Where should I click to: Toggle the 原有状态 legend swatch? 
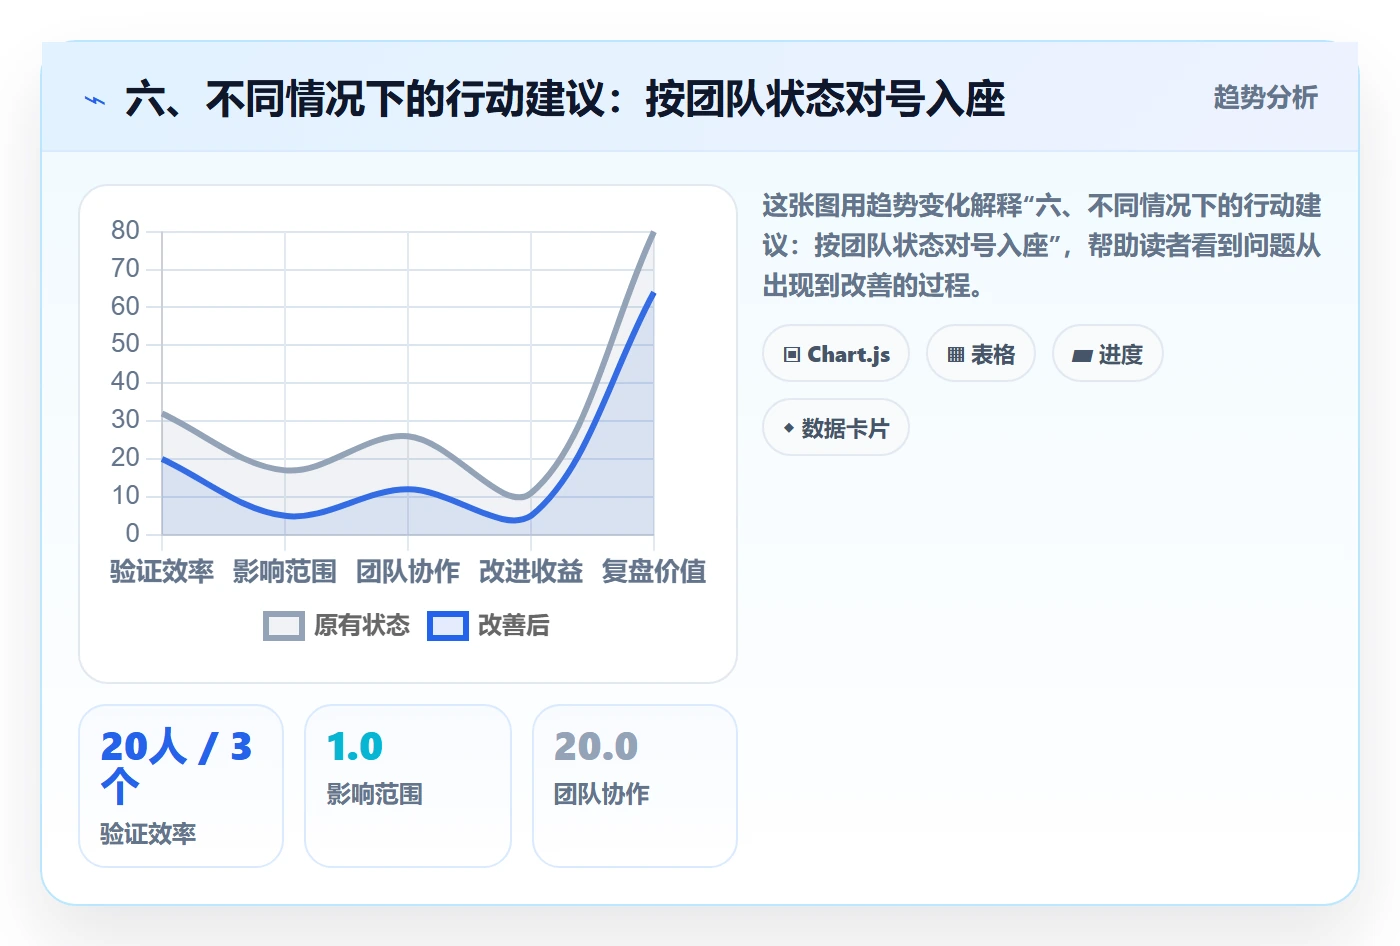pos(284,626)
